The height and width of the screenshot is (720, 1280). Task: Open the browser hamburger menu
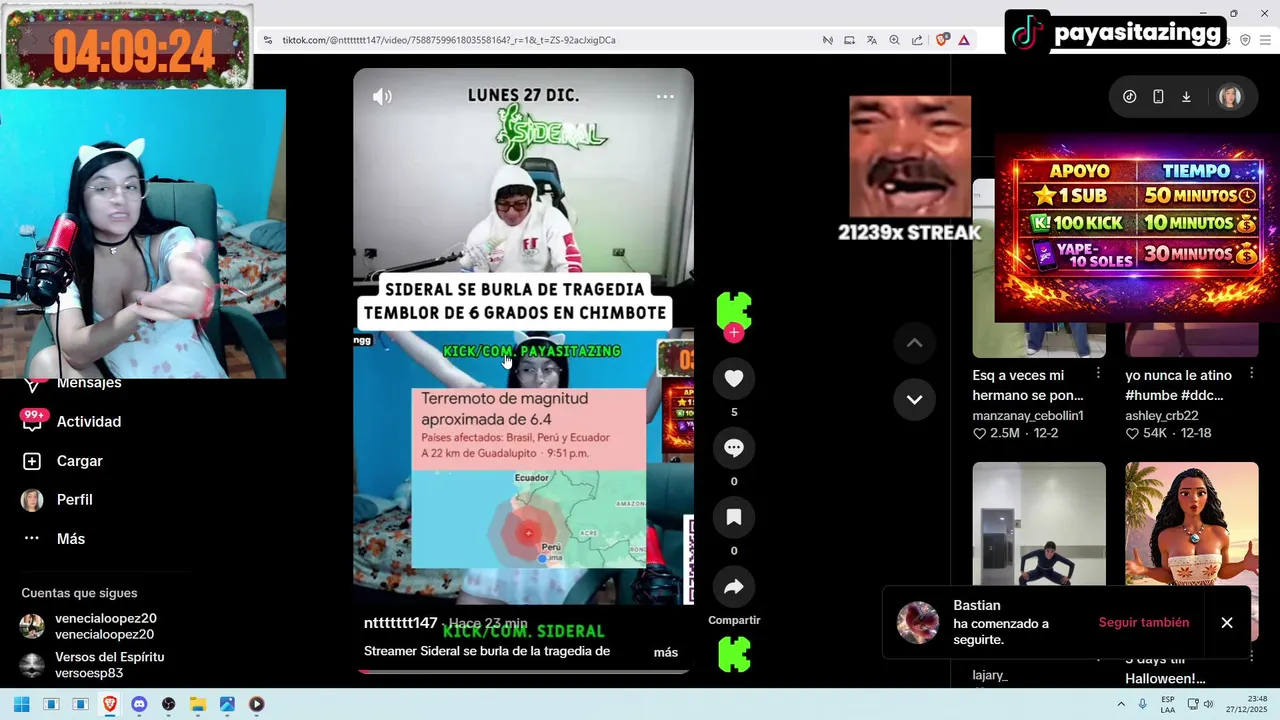(x=1267, y=40)
